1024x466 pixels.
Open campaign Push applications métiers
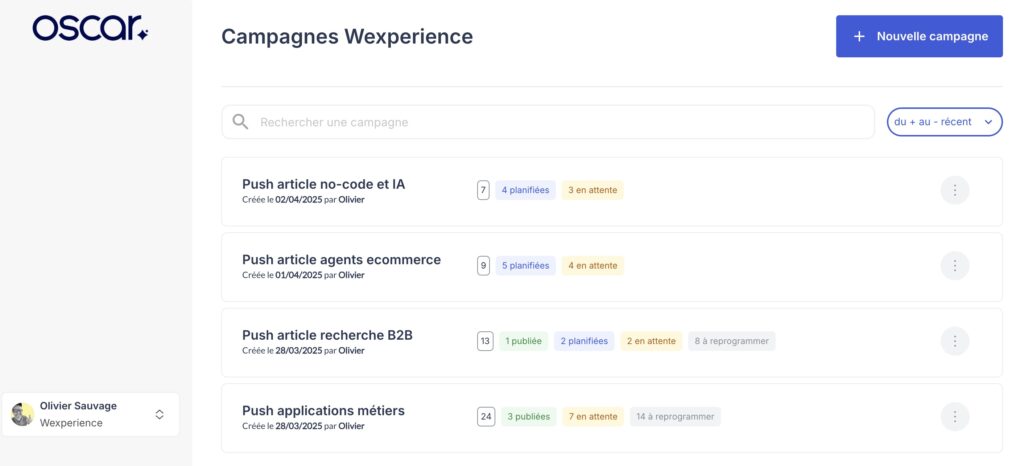point(323,411)
